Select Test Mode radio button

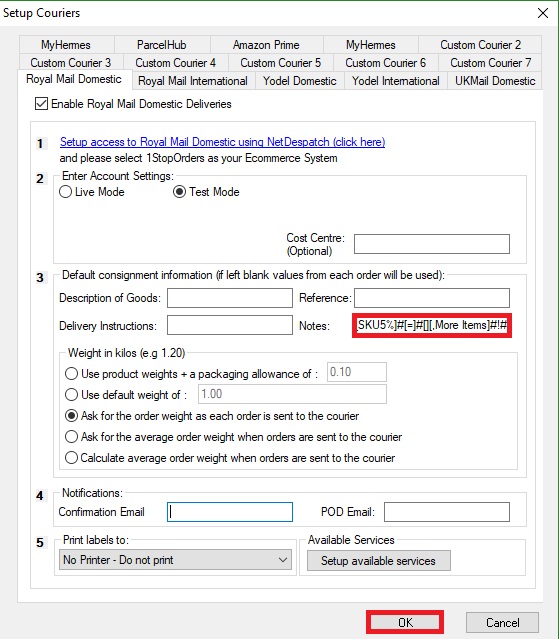179,192
